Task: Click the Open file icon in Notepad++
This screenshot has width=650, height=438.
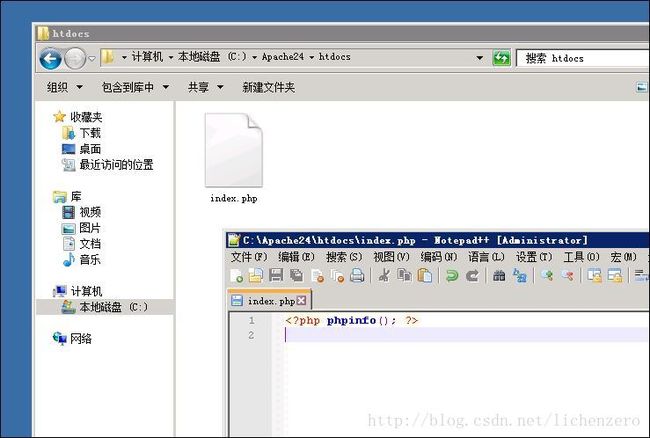Action: [256, 276]
